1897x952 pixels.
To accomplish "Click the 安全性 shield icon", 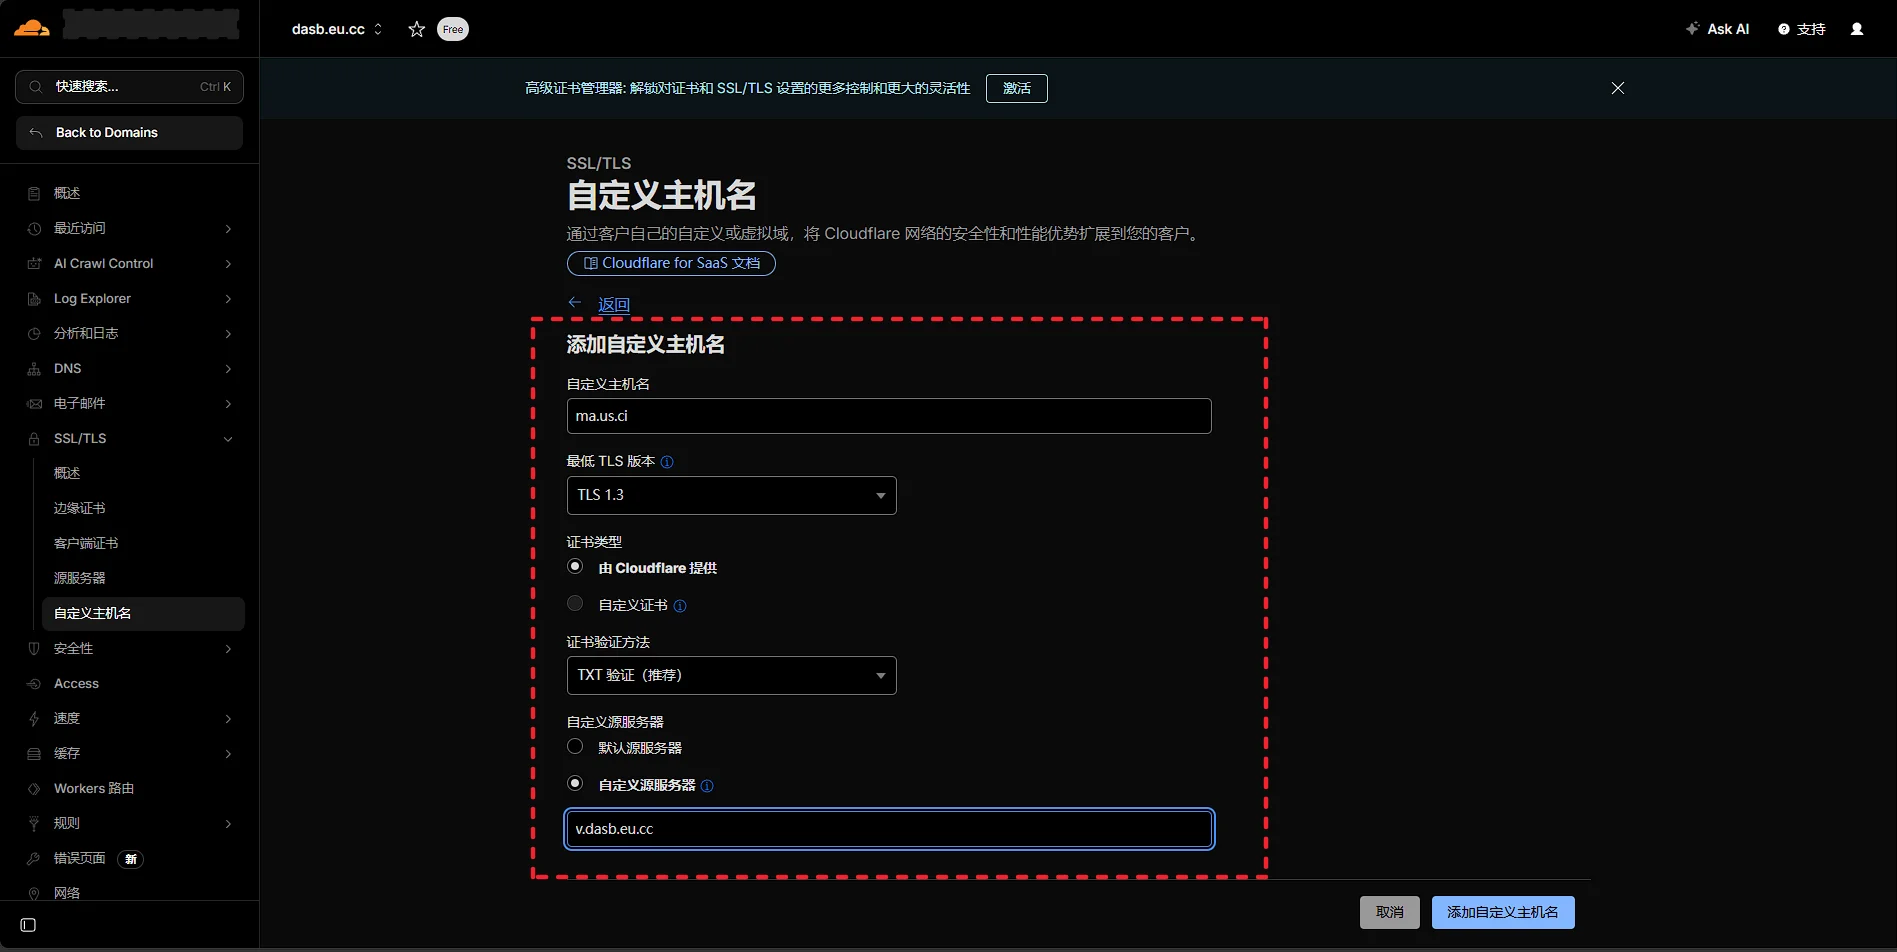I will 34,648.
